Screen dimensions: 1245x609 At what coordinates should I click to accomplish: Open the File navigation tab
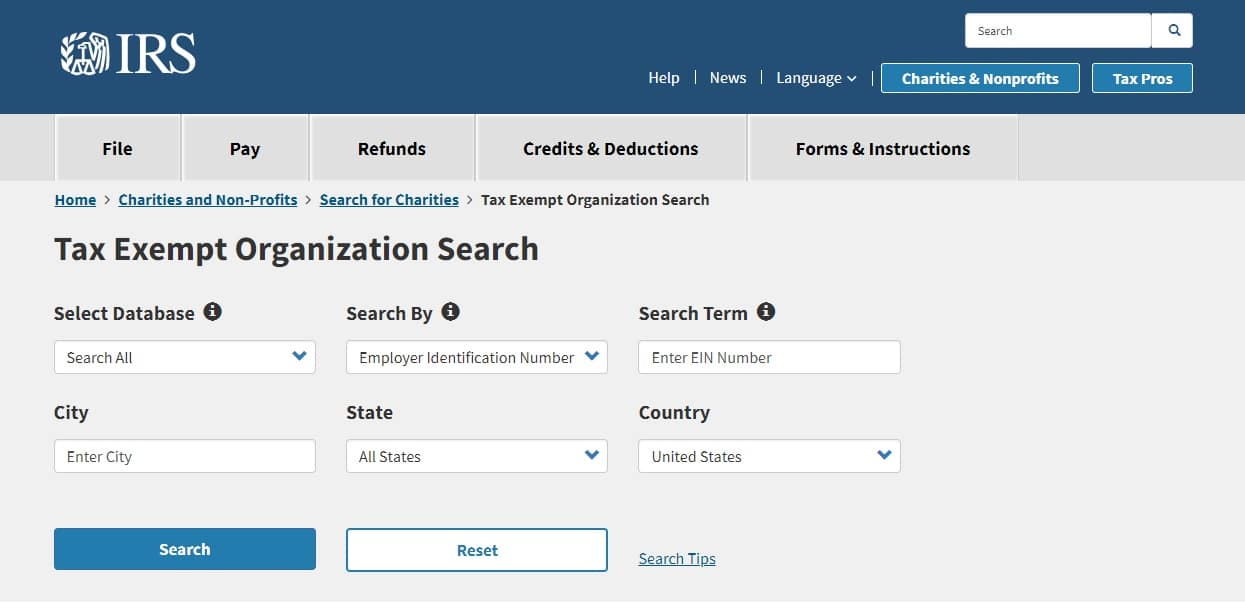click(x=117, y=148)
